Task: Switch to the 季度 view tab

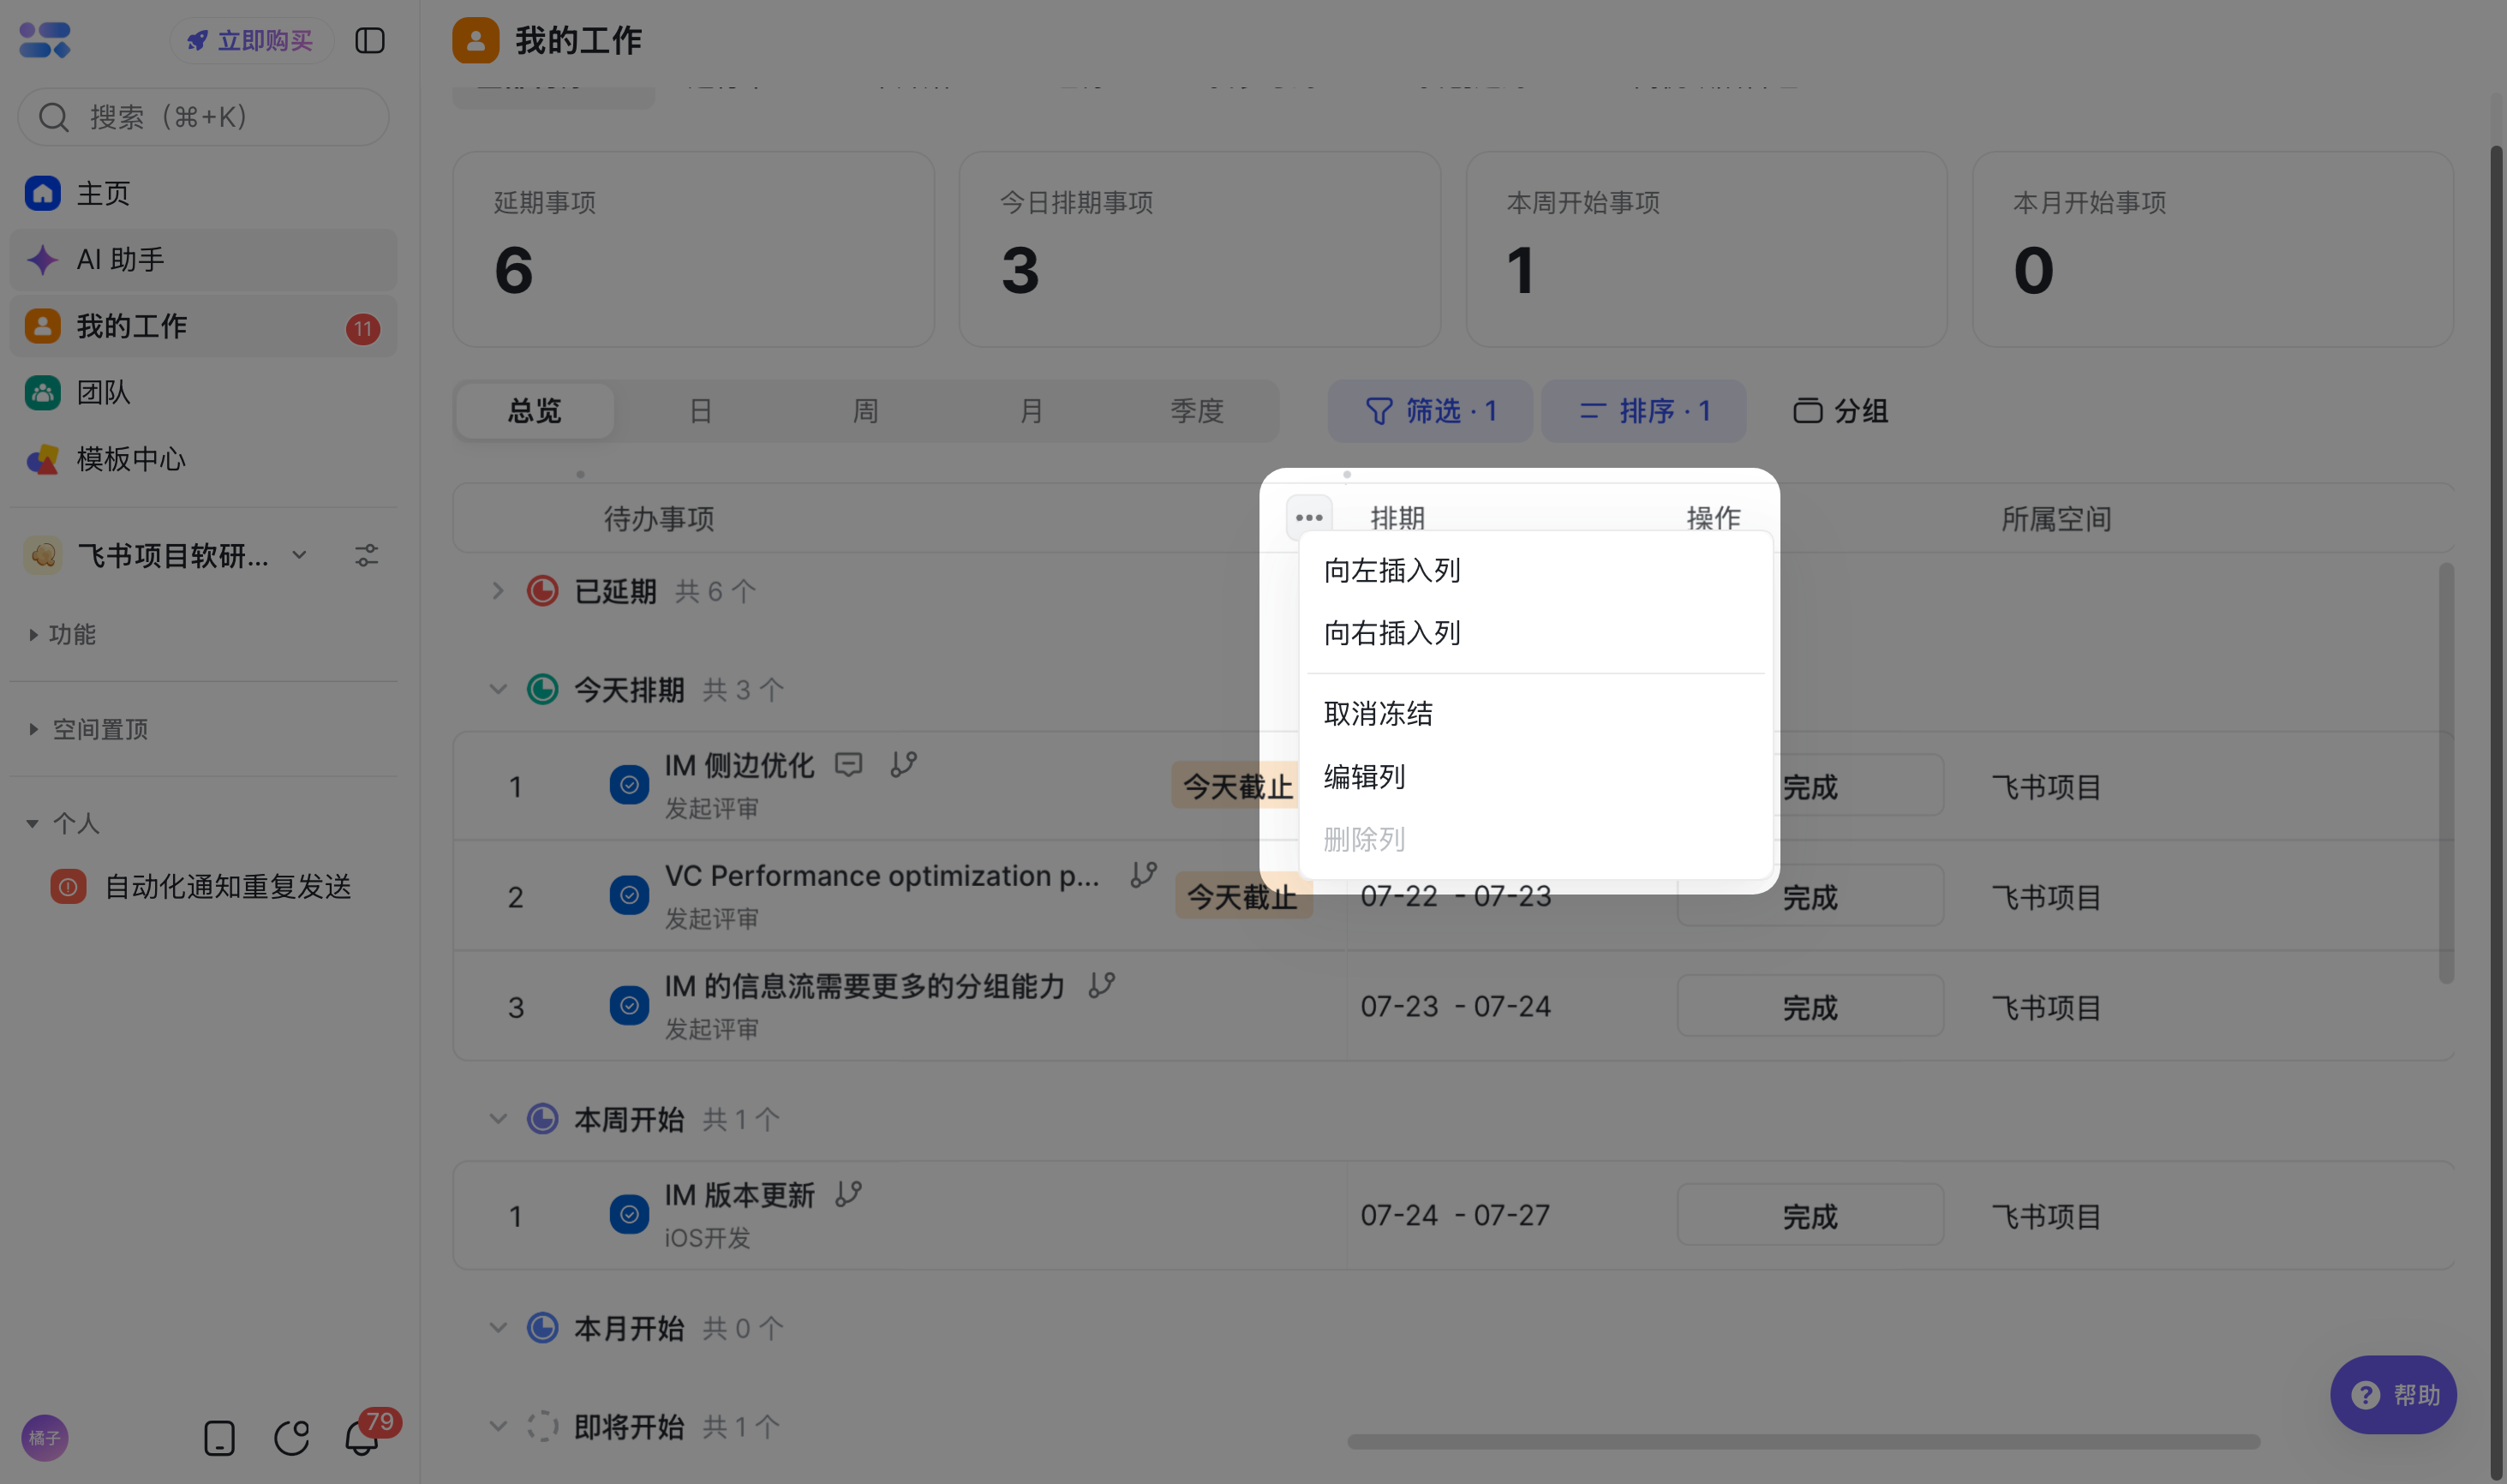Action: [1197, 411]
